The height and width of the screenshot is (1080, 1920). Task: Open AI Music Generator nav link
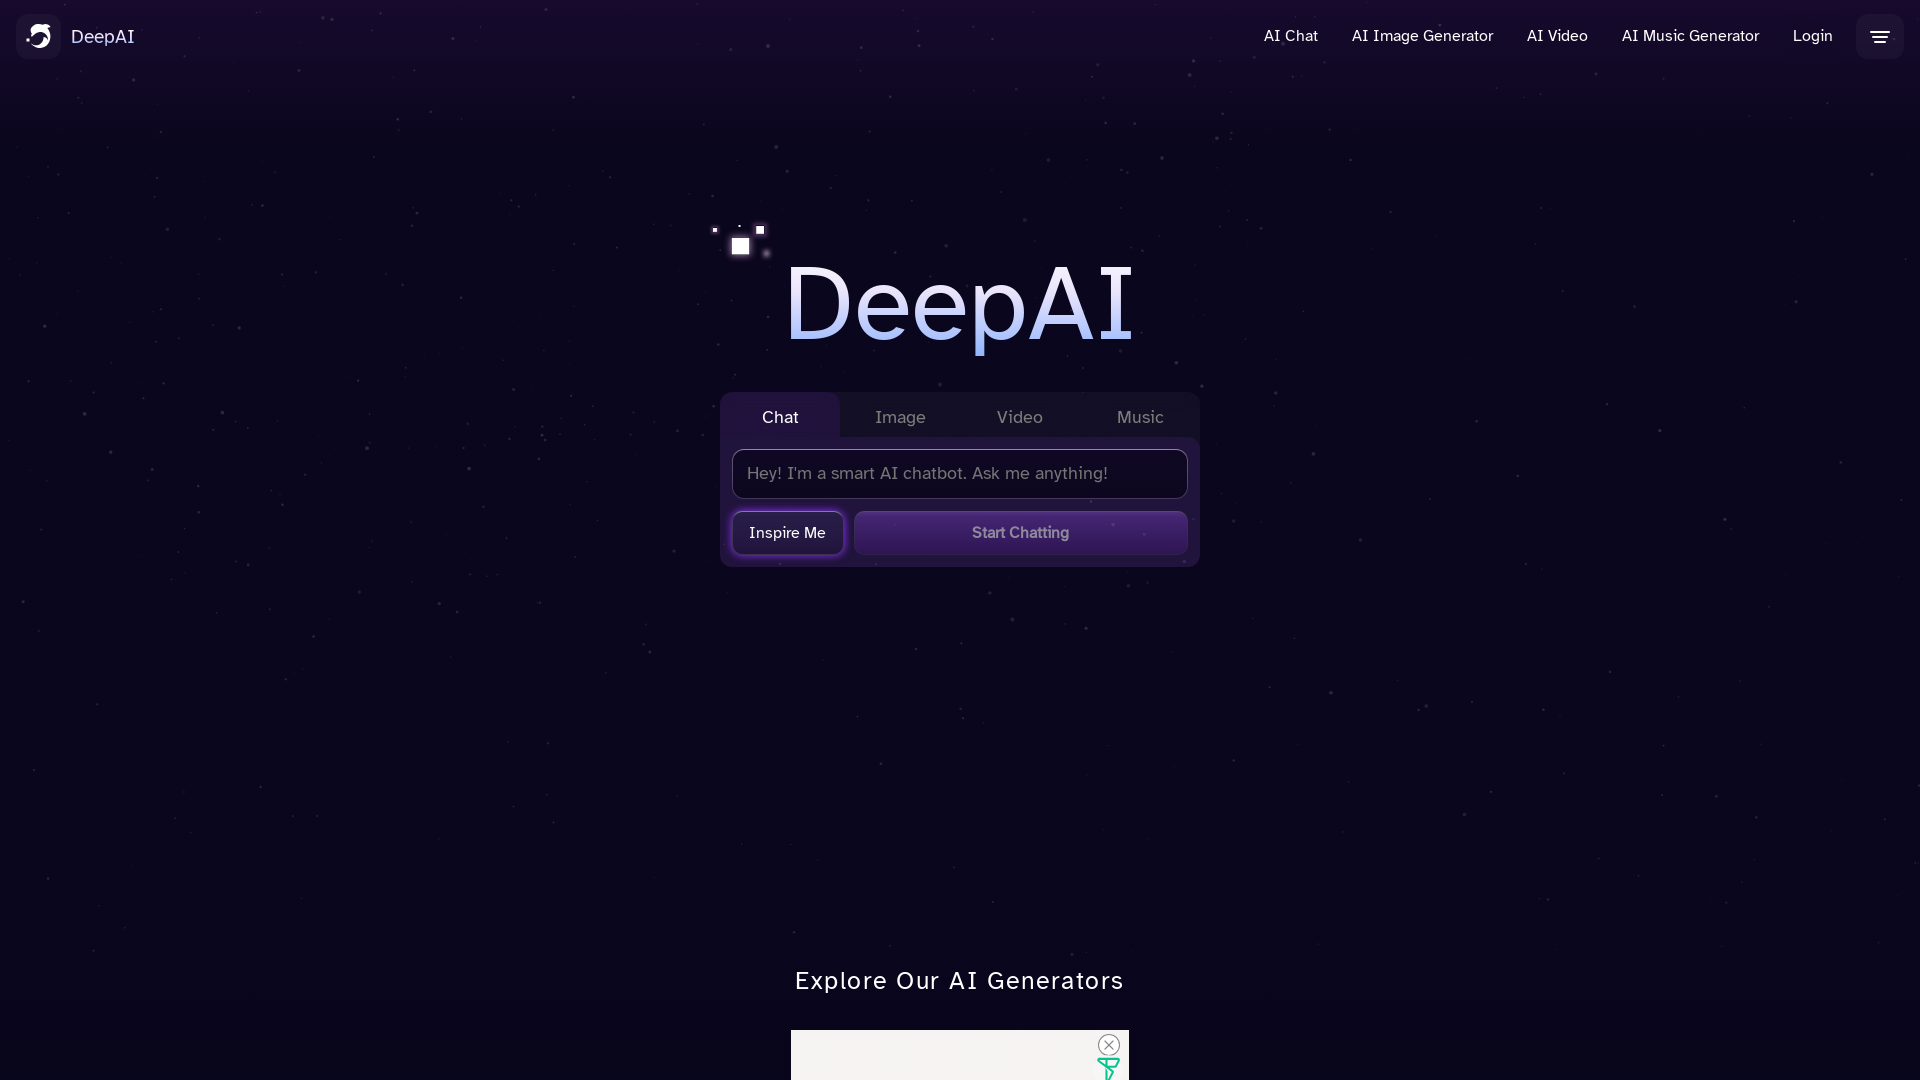[1690, 36]
